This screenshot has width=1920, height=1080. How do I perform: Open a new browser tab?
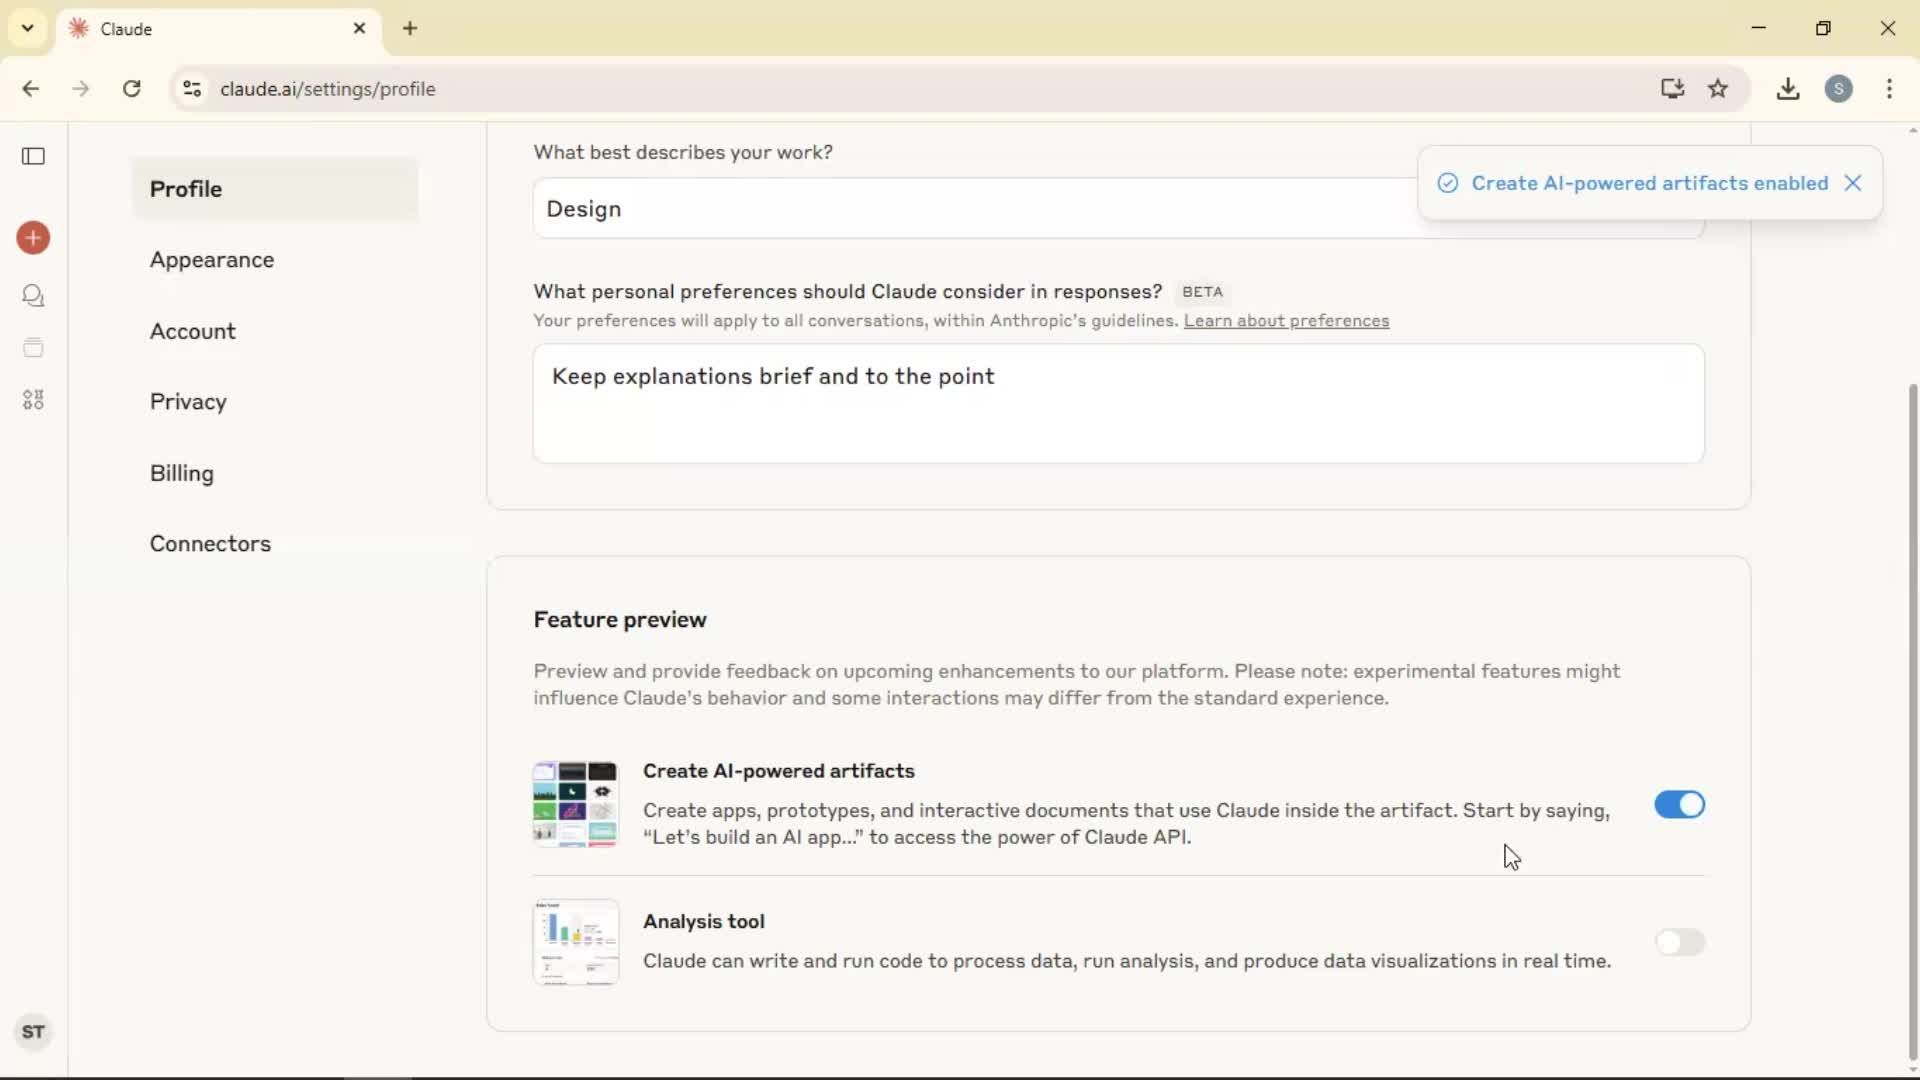410,29
